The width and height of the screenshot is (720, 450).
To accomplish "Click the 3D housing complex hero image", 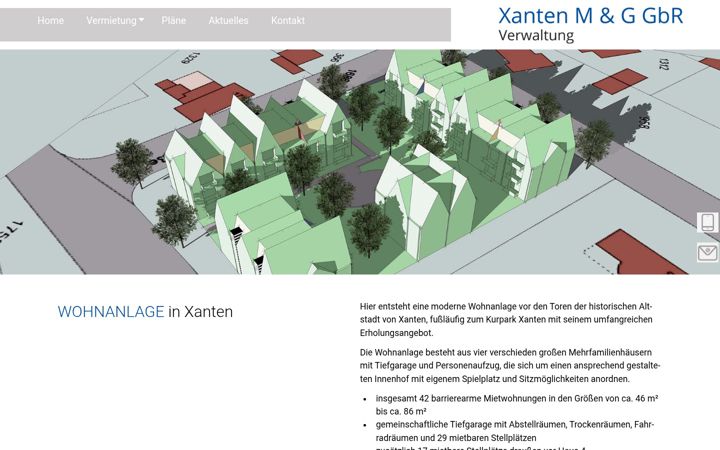I will coord(360,162).
